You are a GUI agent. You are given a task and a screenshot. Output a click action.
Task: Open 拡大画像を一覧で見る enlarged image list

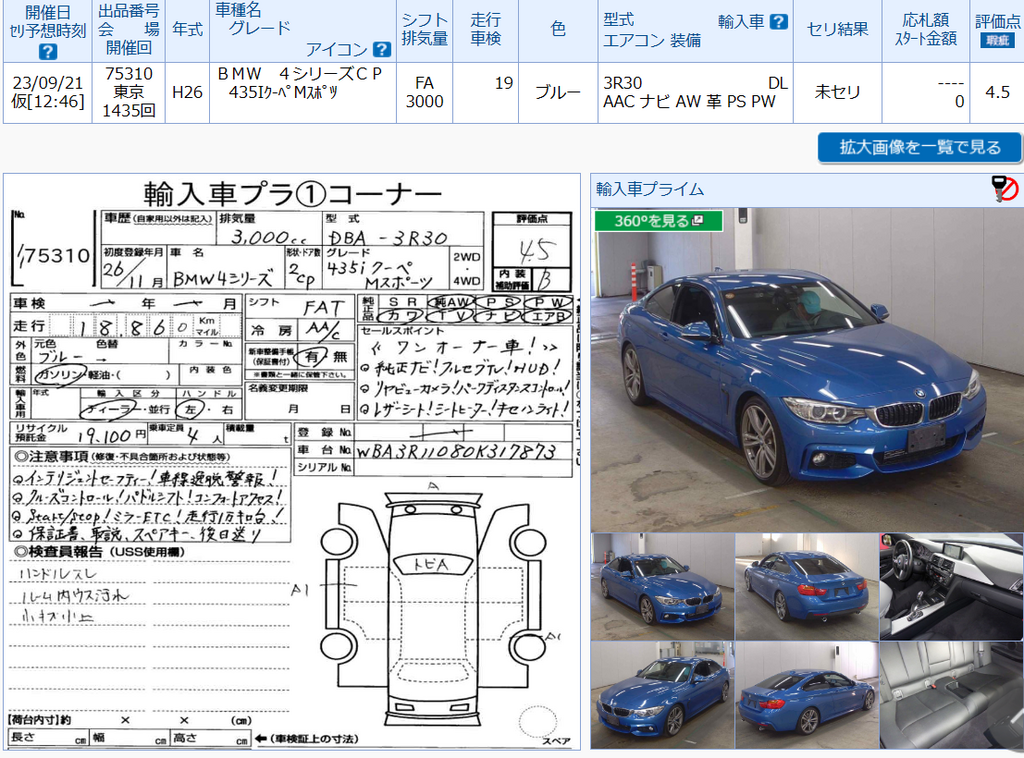tap(920, 148)
